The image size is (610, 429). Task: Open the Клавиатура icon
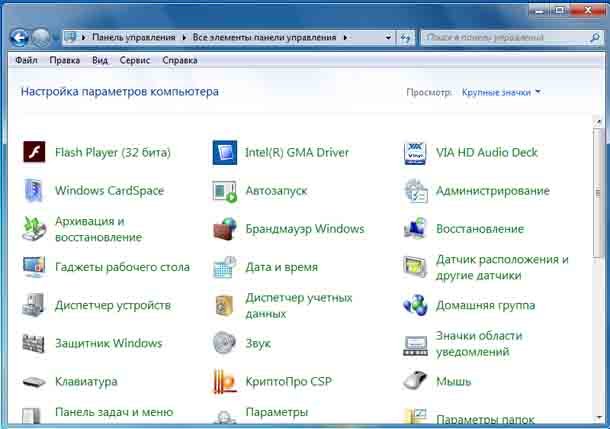[x=34, y=382]
